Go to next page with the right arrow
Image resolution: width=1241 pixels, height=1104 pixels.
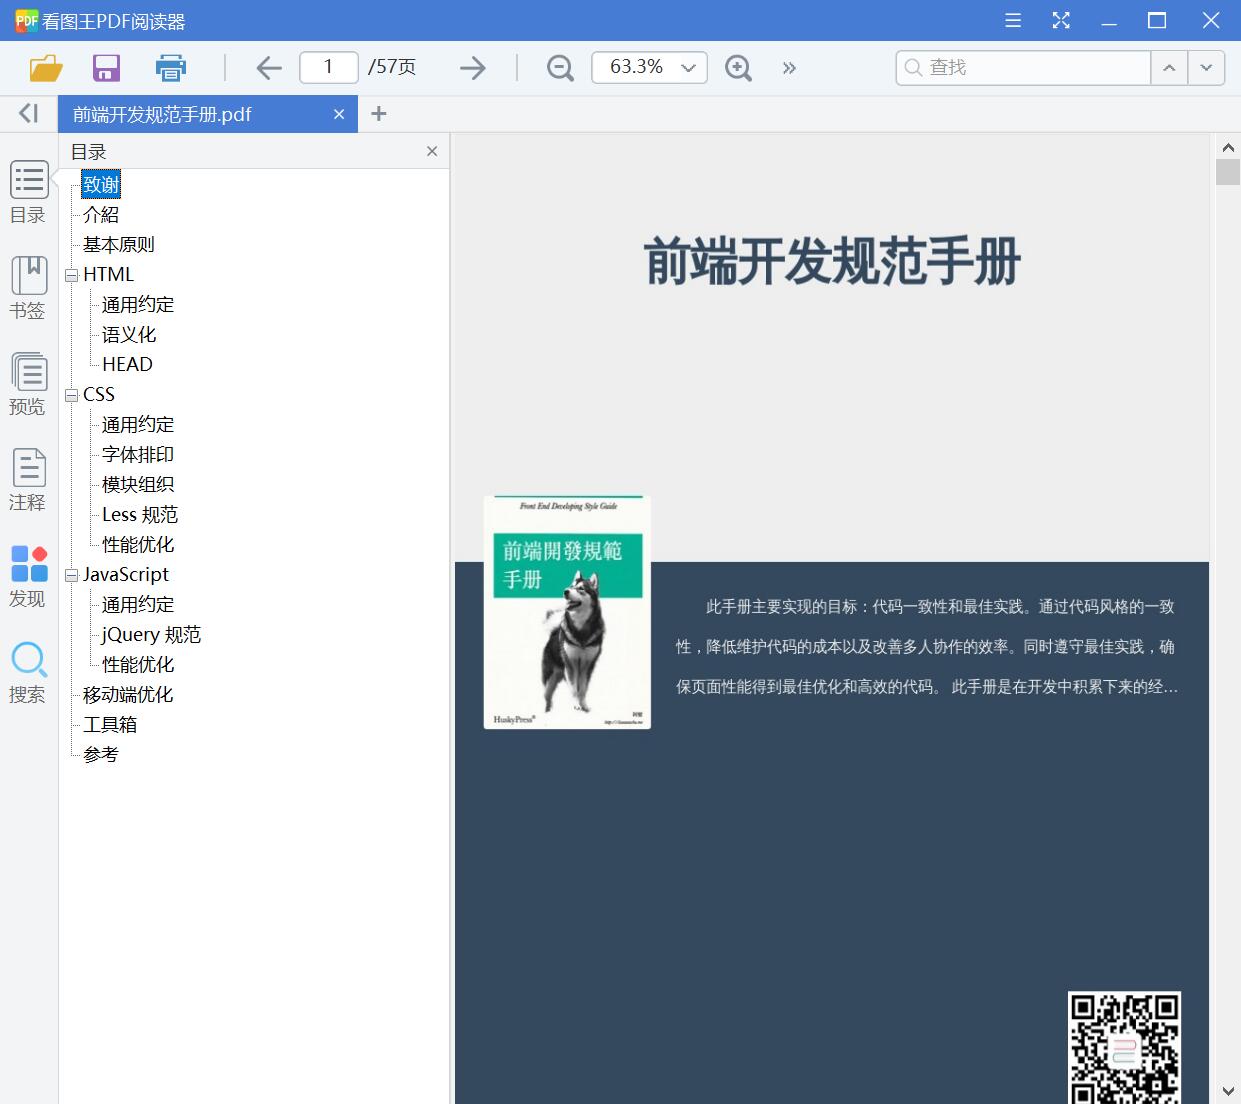[x=472, y=67]
